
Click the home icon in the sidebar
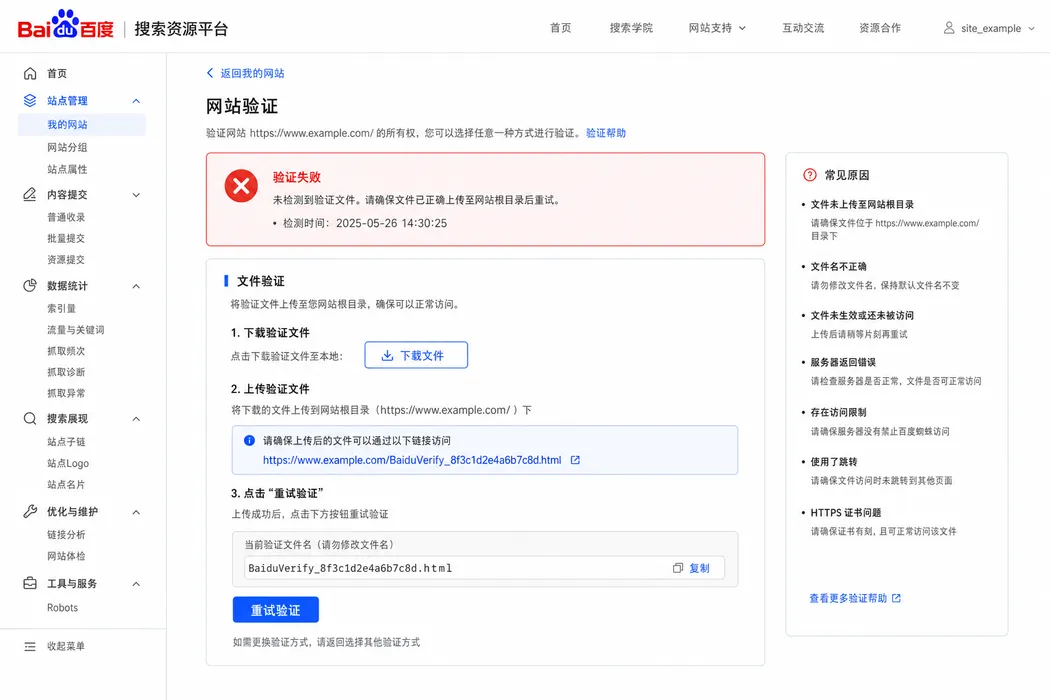pos(30,73)
